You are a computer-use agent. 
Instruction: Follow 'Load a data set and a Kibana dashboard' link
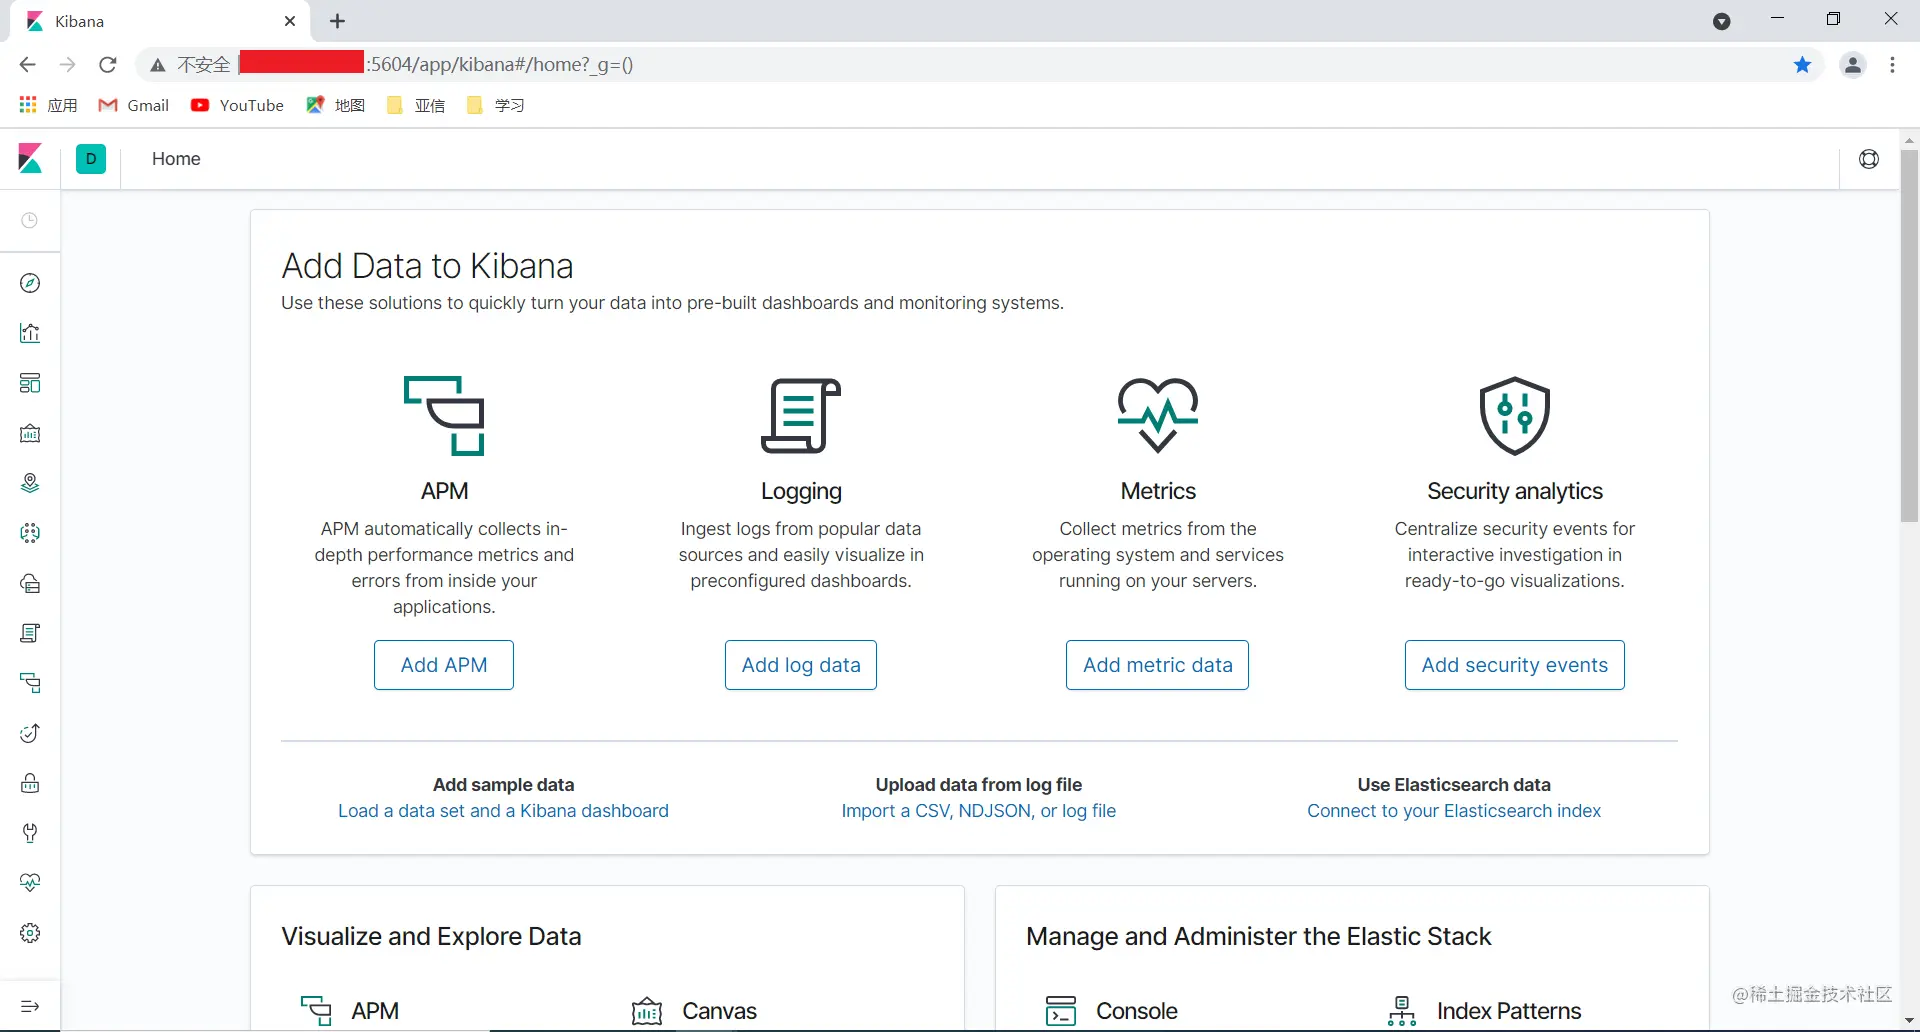503,811
